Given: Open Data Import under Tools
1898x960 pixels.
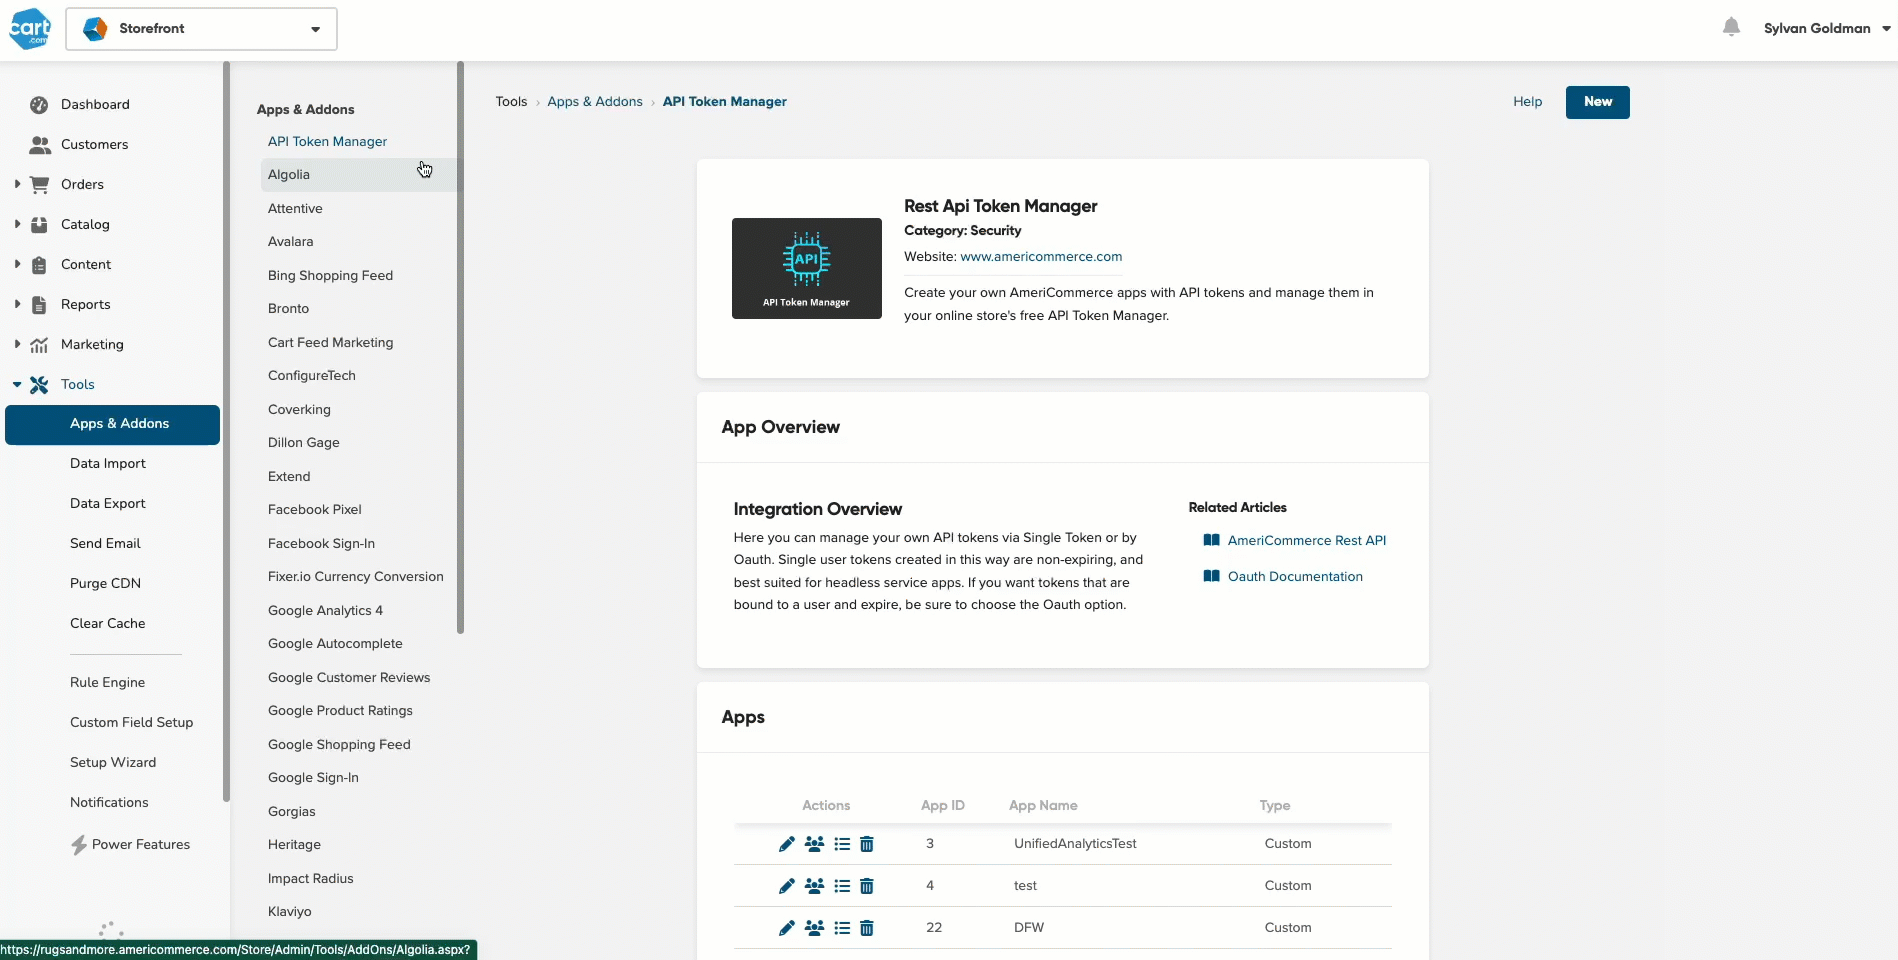Looking at the screenshot, I should coord(108,463).
